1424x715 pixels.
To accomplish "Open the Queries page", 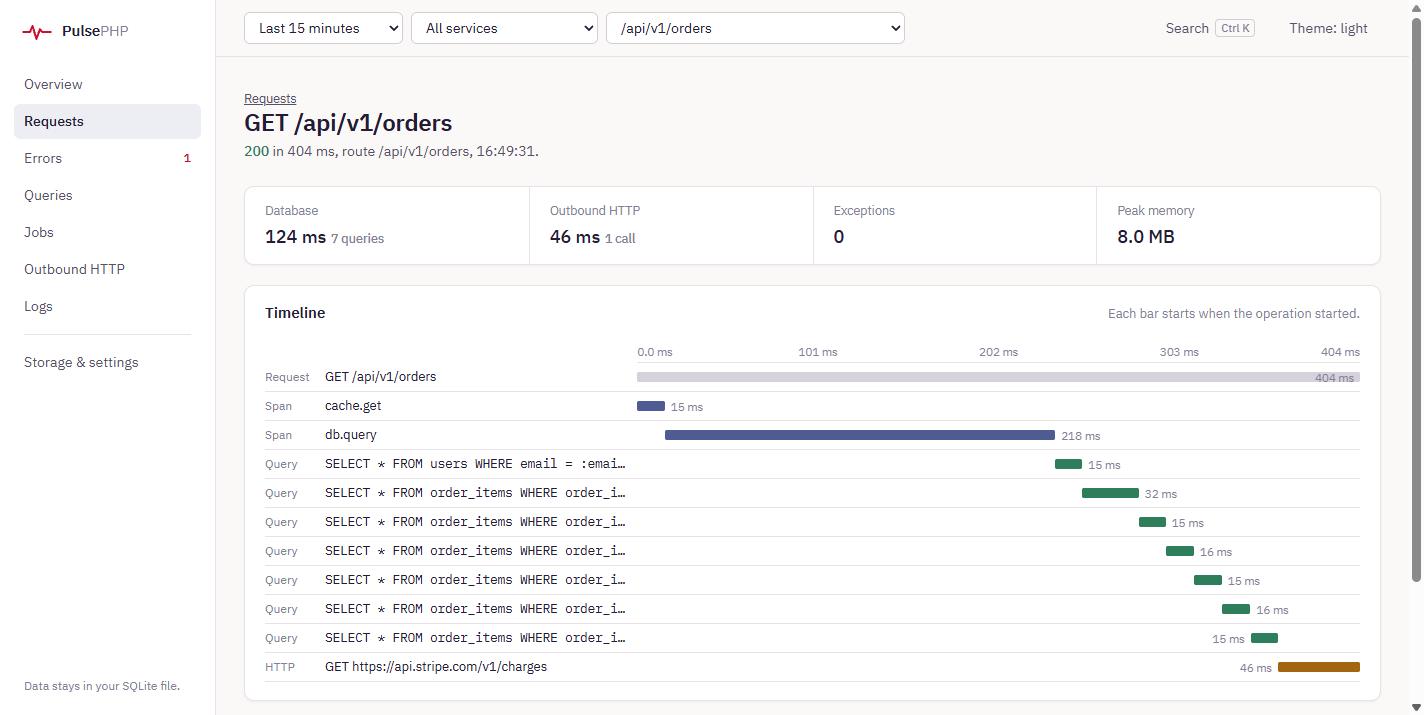I will (107, 195).
